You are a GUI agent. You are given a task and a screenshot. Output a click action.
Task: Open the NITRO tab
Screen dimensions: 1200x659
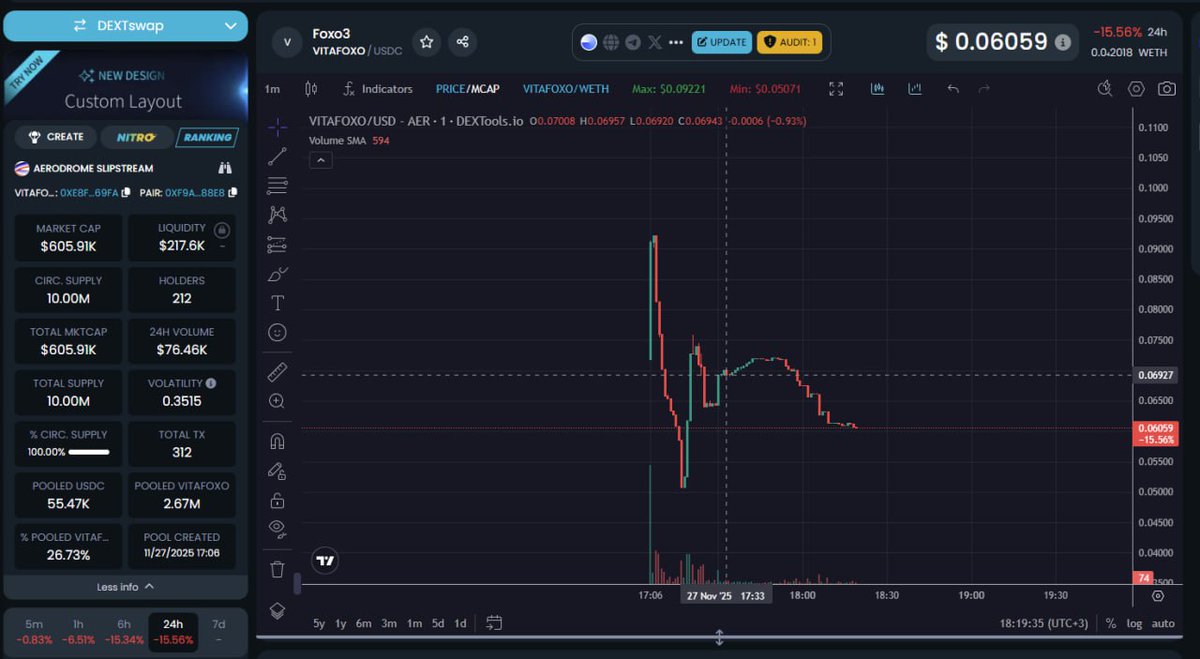[x=135, y=137]
